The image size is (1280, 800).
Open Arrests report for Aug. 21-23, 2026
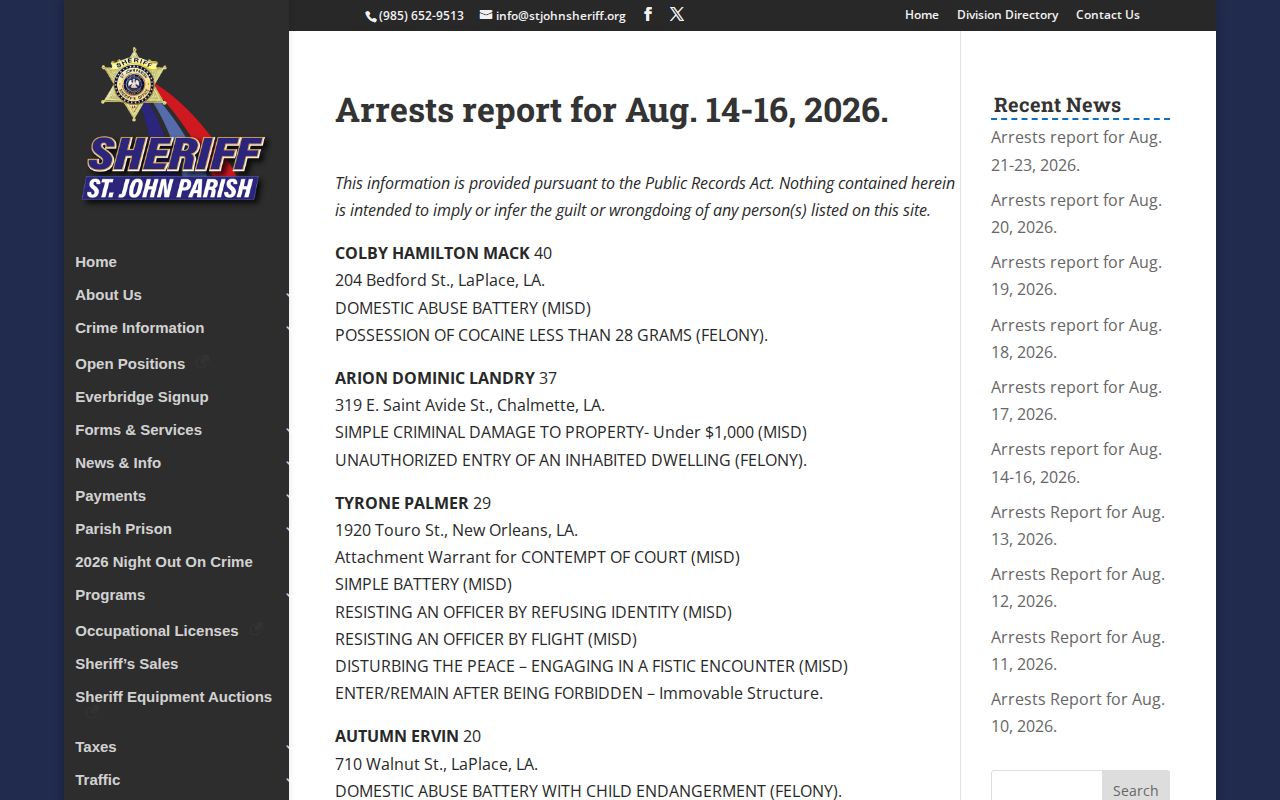coord(1076,151)
